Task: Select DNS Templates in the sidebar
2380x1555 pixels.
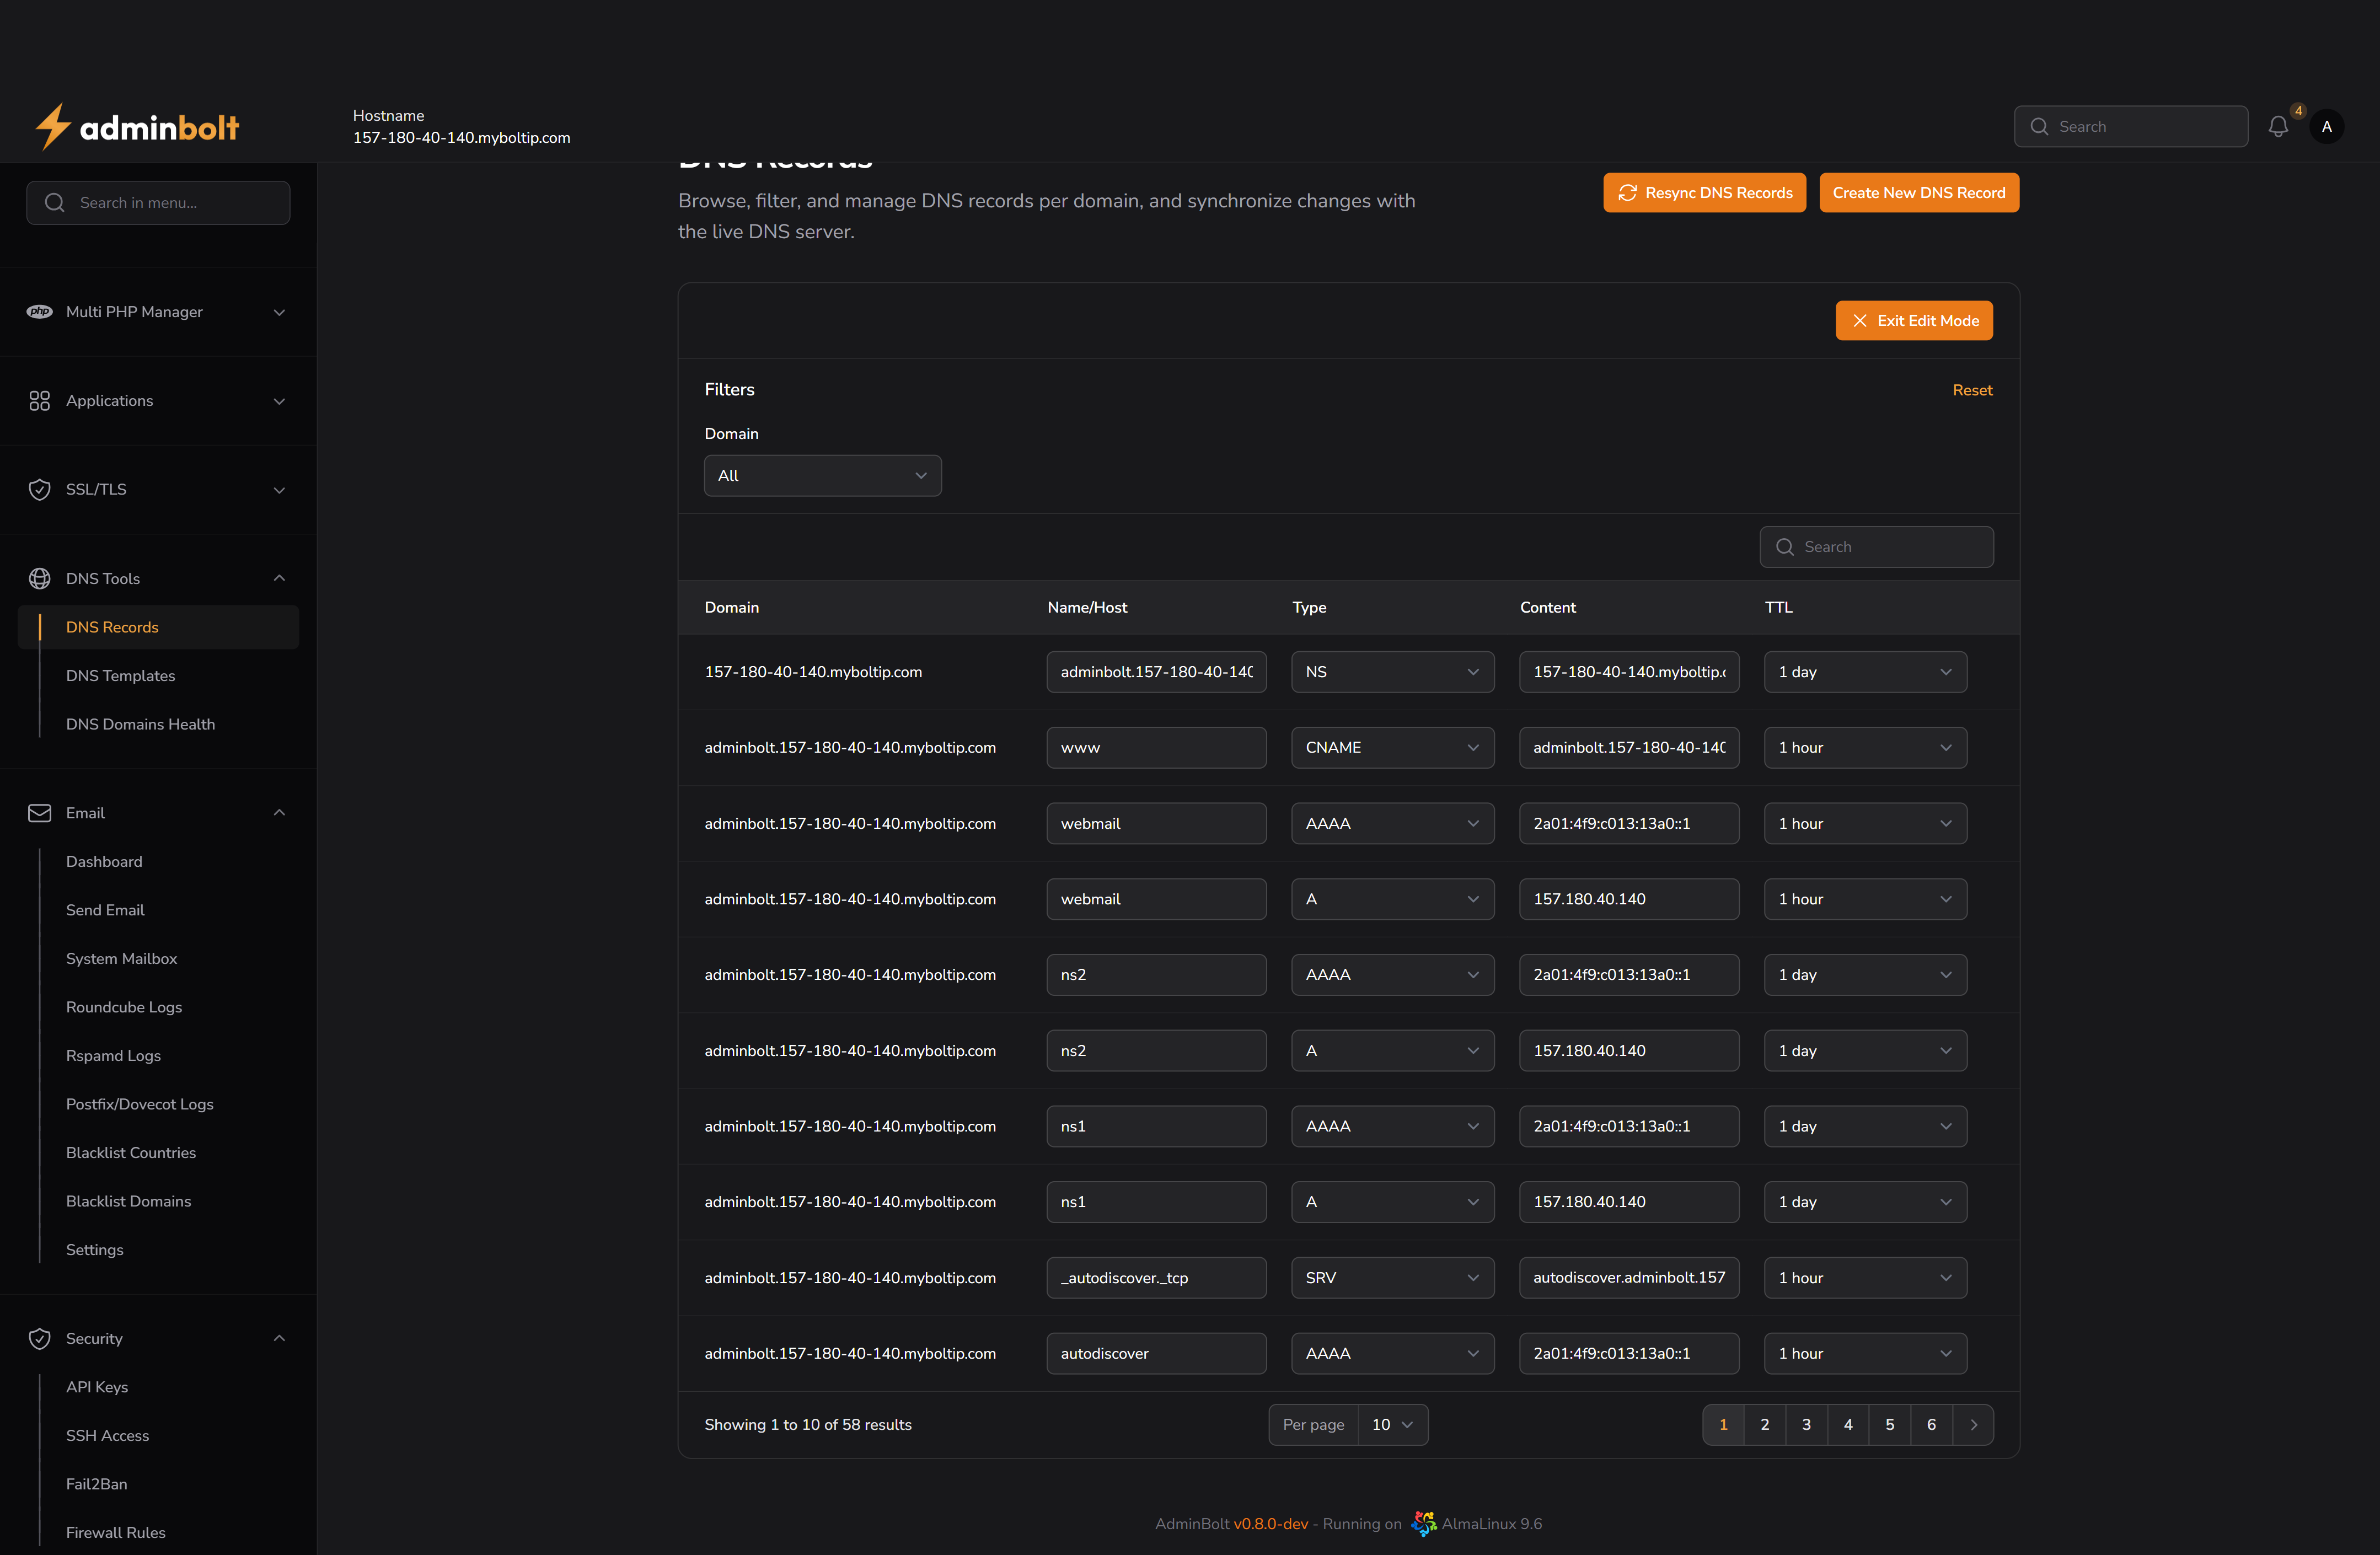Action: tap(120, 675)
